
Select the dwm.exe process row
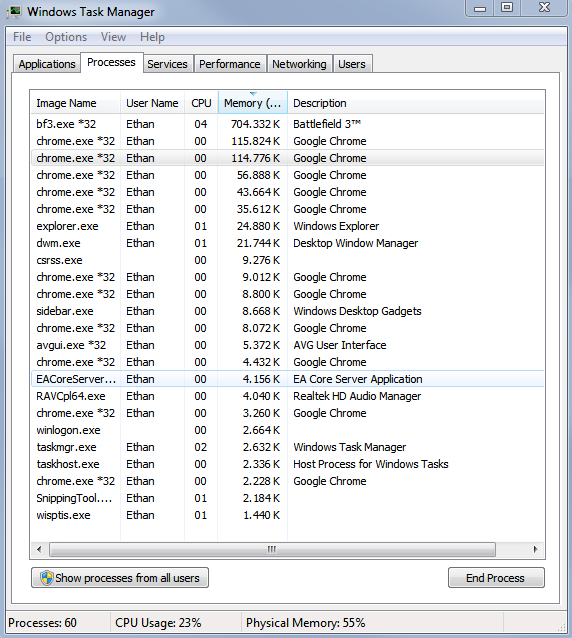pos(287,243)
